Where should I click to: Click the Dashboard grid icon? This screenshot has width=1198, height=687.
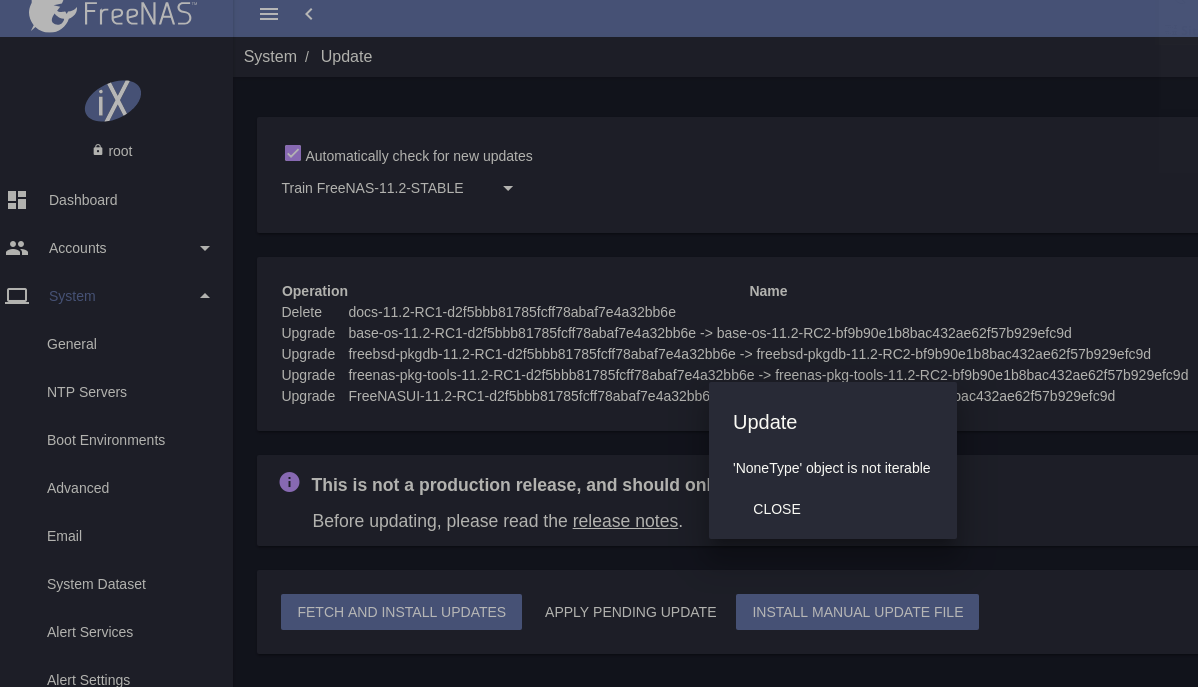coord(17,199)
